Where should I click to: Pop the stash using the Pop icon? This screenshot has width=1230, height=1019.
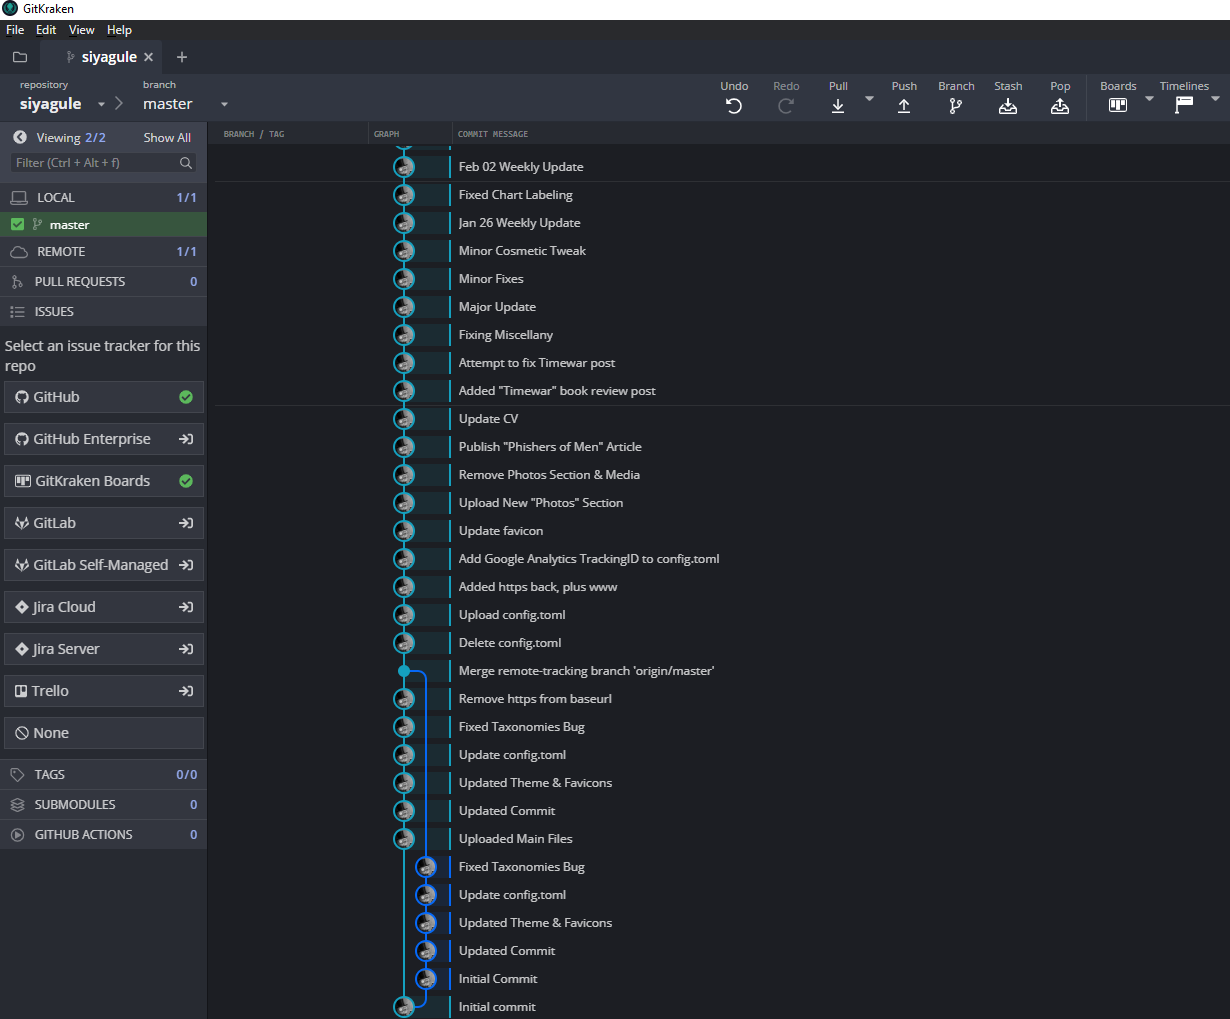coord(1060,106)
